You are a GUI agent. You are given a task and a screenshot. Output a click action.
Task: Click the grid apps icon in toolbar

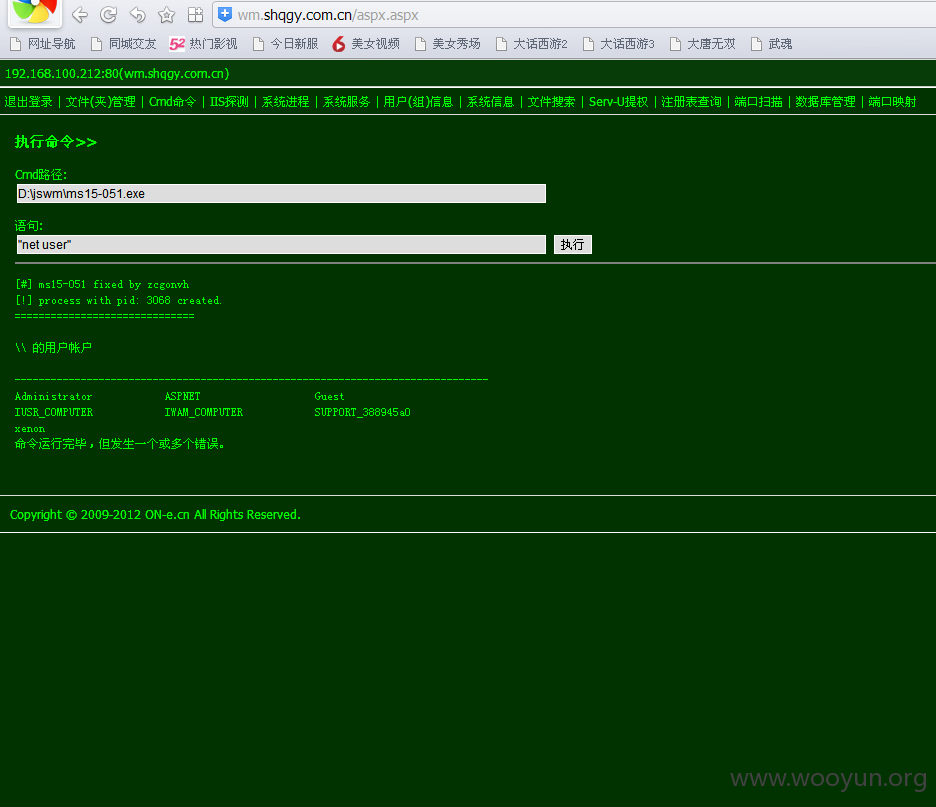tap(195, 15)
